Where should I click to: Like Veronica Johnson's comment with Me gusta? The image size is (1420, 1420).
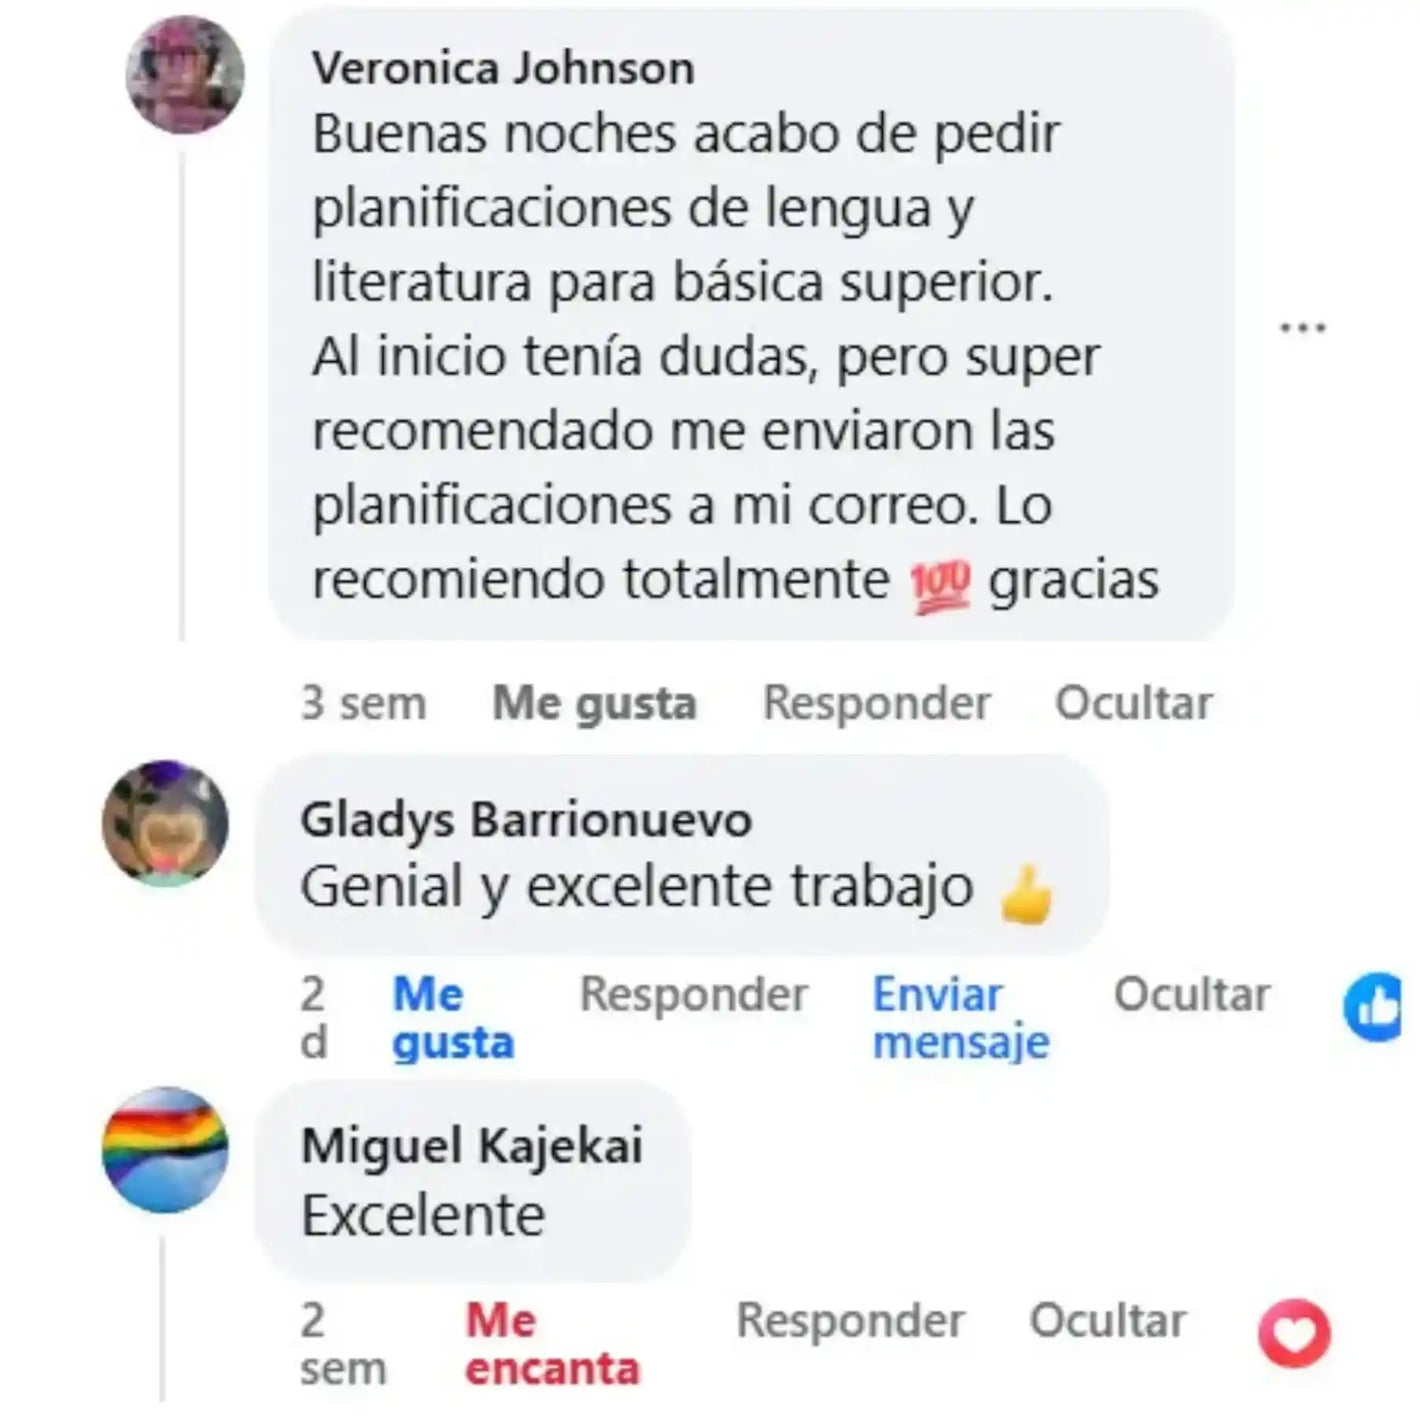point(594,703)
